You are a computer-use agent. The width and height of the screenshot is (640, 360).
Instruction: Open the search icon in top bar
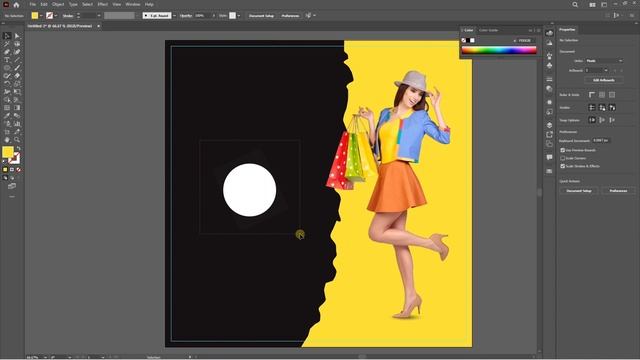(x=575, y=4)
